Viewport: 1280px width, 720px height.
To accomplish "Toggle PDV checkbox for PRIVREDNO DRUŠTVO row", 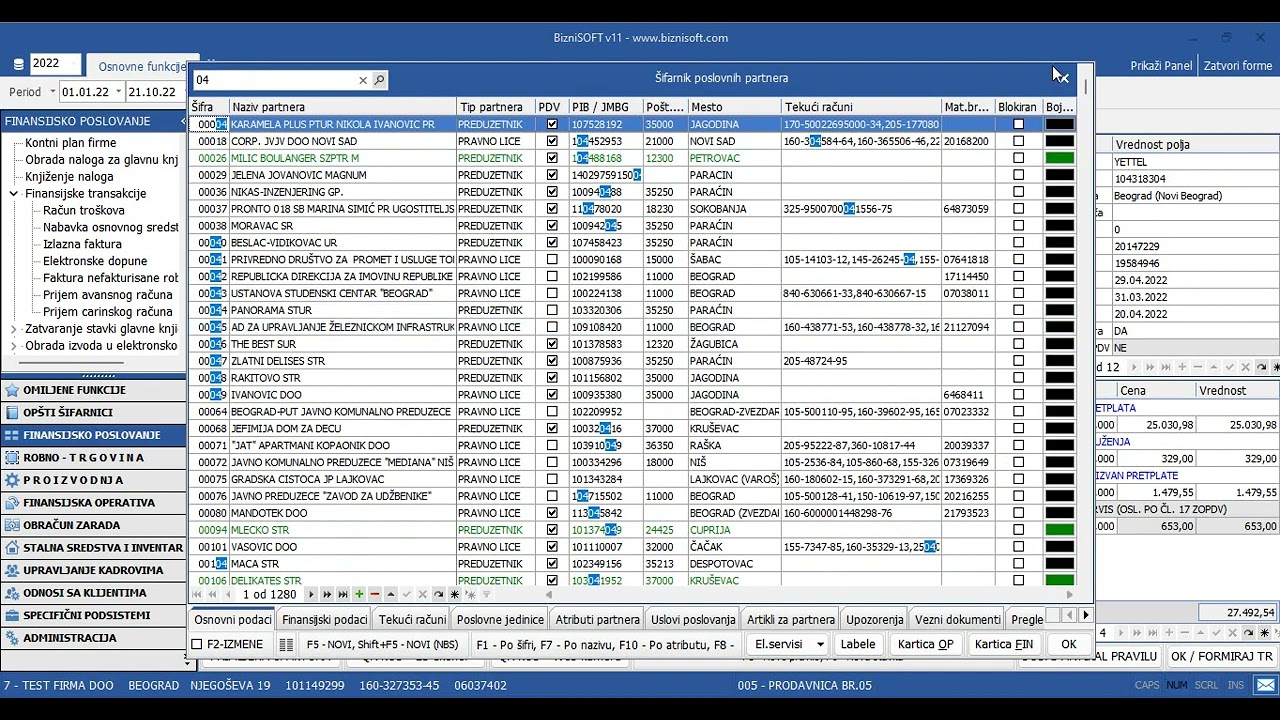I will click(551, 259).
